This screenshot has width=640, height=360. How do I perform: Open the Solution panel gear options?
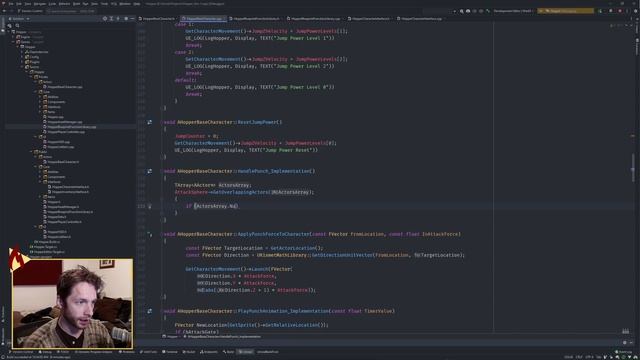pyautogui.click(x=126, y=19)
